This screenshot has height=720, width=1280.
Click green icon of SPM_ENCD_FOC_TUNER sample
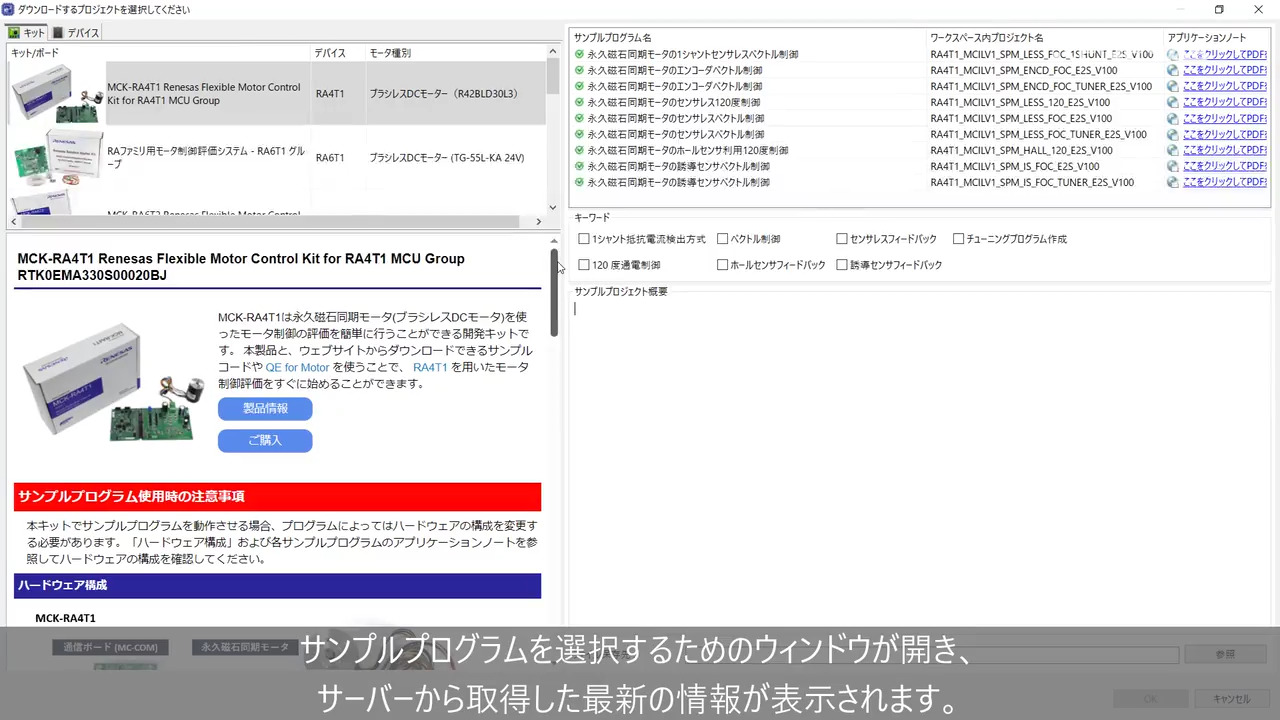pyautogui.click(x=579, y=86)
